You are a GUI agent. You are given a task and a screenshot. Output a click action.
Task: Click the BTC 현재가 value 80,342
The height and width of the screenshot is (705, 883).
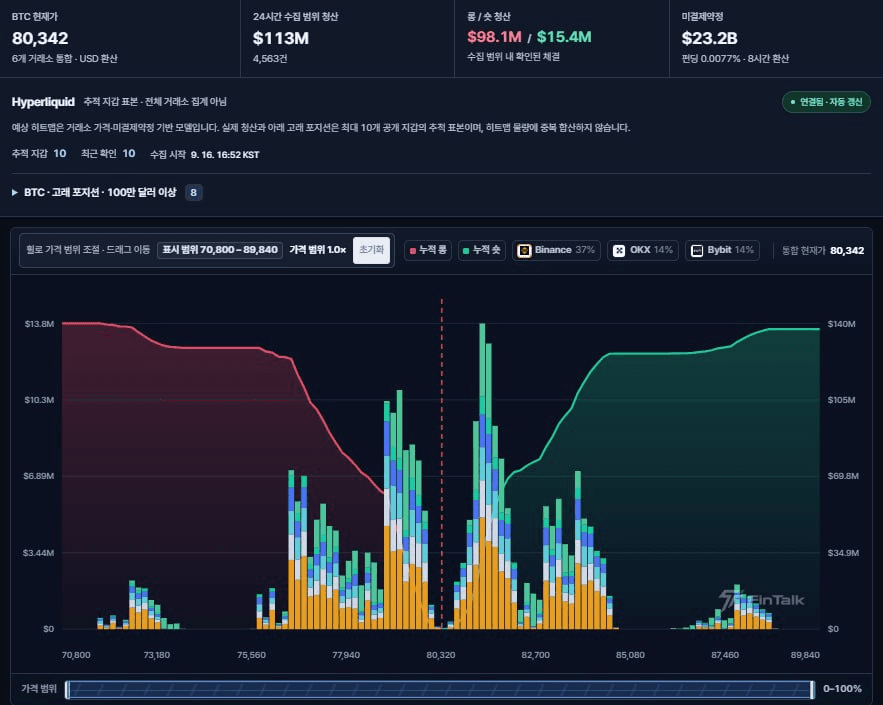(x=40, y=38)
